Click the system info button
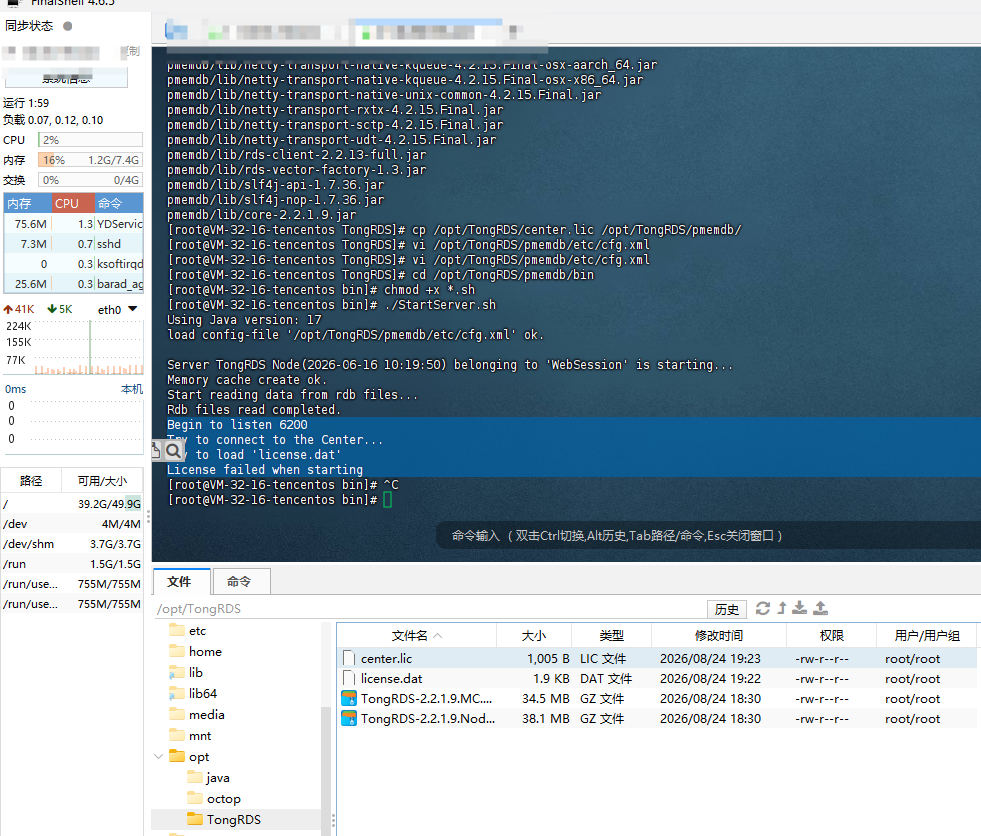 point(66,78)
